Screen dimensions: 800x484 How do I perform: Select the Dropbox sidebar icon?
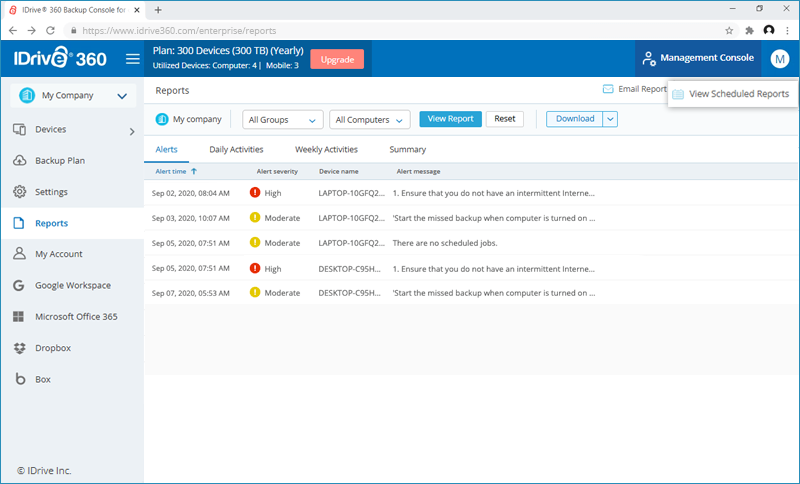[19, 348]
